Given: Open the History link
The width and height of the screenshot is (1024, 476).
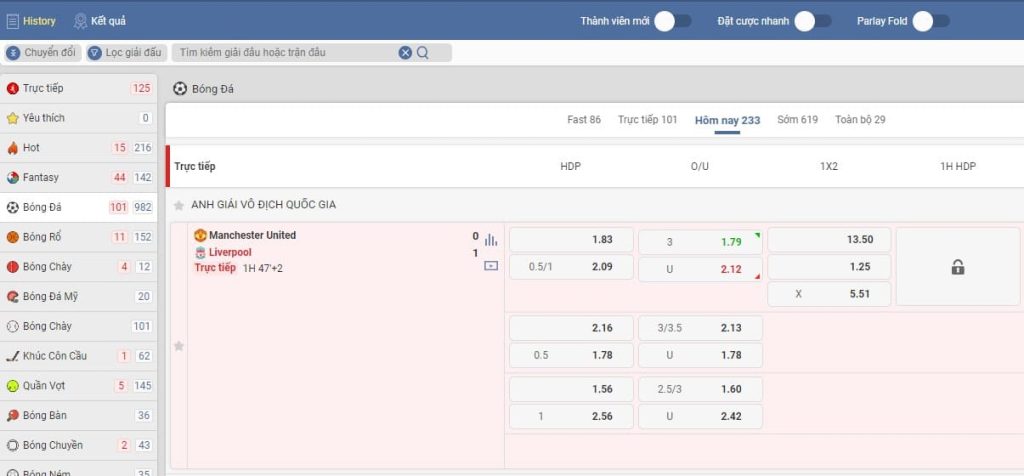Looking at the screenshot, I should click(x=32, y=21).
